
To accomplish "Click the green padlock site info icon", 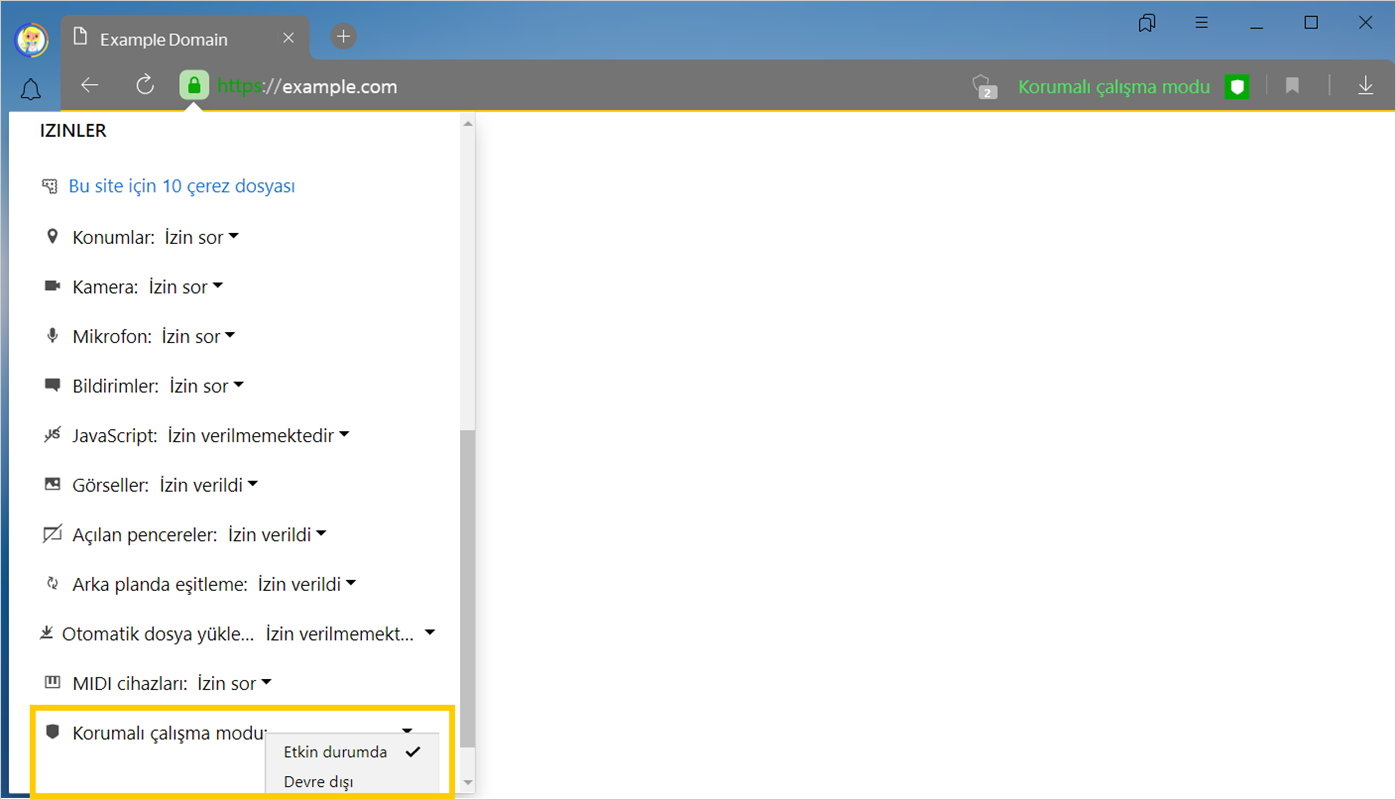I will (x=194, y=86).
